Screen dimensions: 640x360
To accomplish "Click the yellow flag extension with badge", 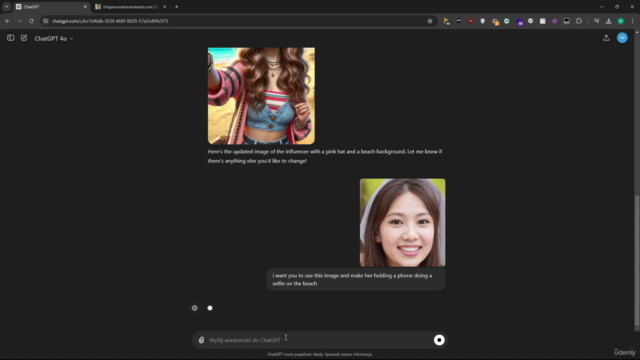I will pyautogui.click(x=447, y=21).
